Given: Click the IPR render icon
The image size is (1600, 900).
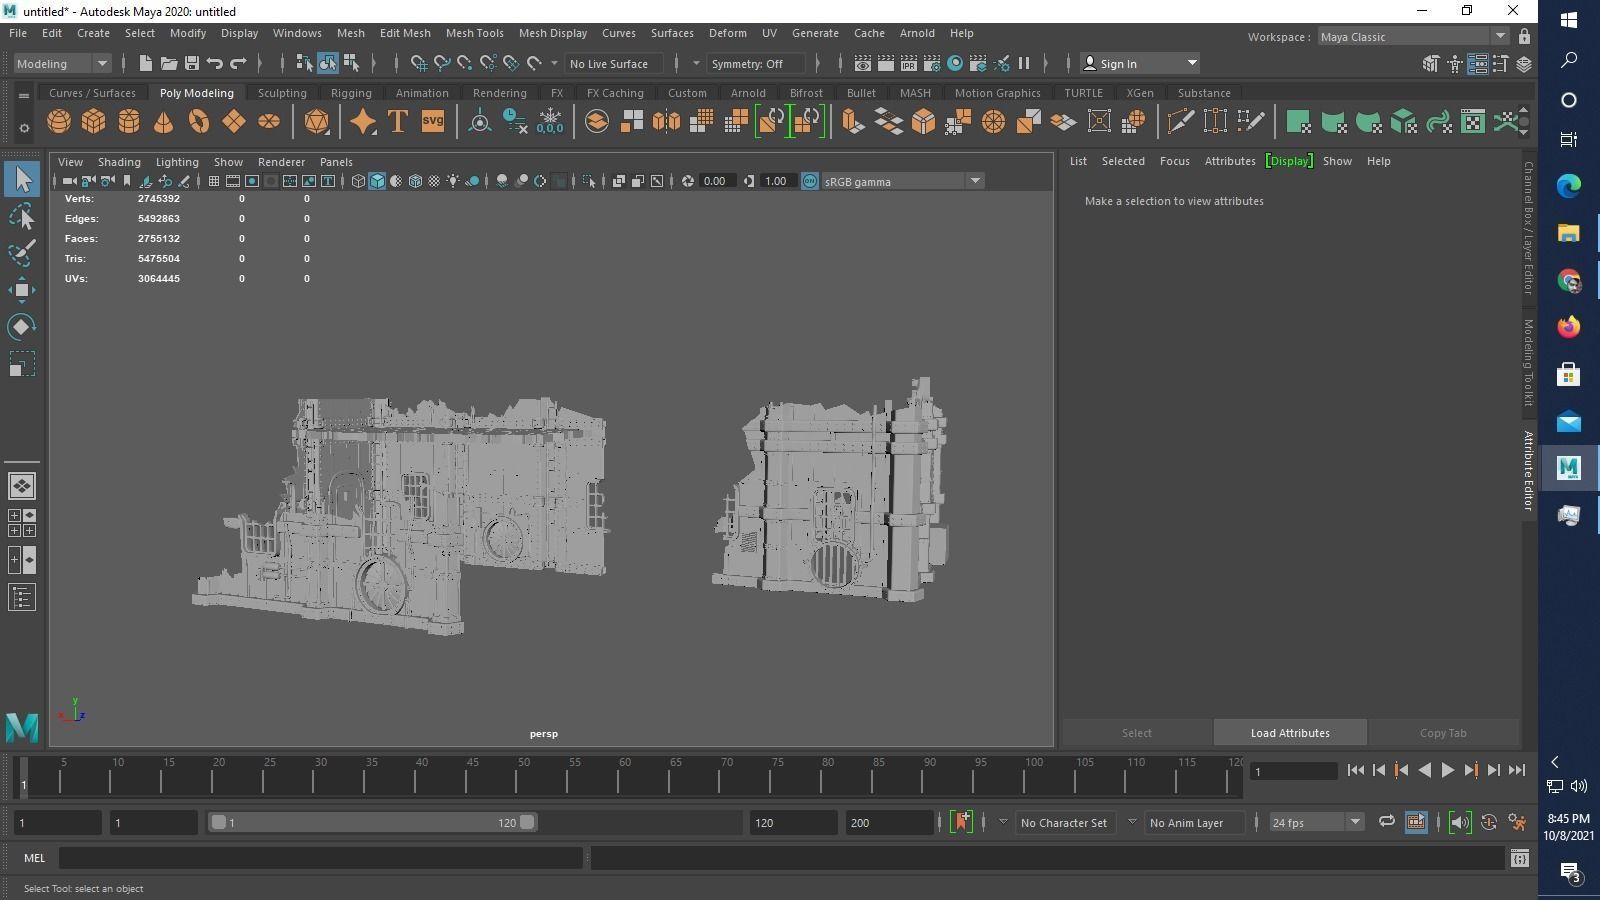Looking at the screenshot, I should [x=909, y=63].
